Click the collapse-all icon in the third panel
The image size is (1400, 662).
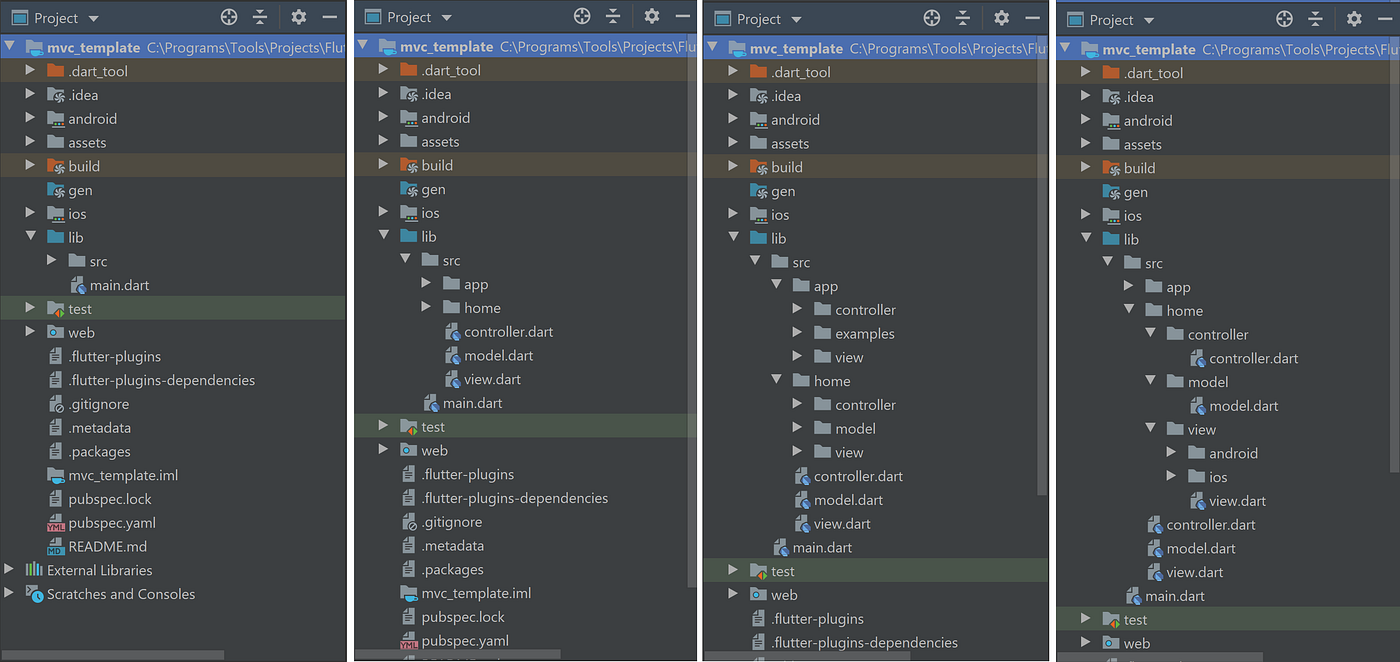click(x=962, y=18)
